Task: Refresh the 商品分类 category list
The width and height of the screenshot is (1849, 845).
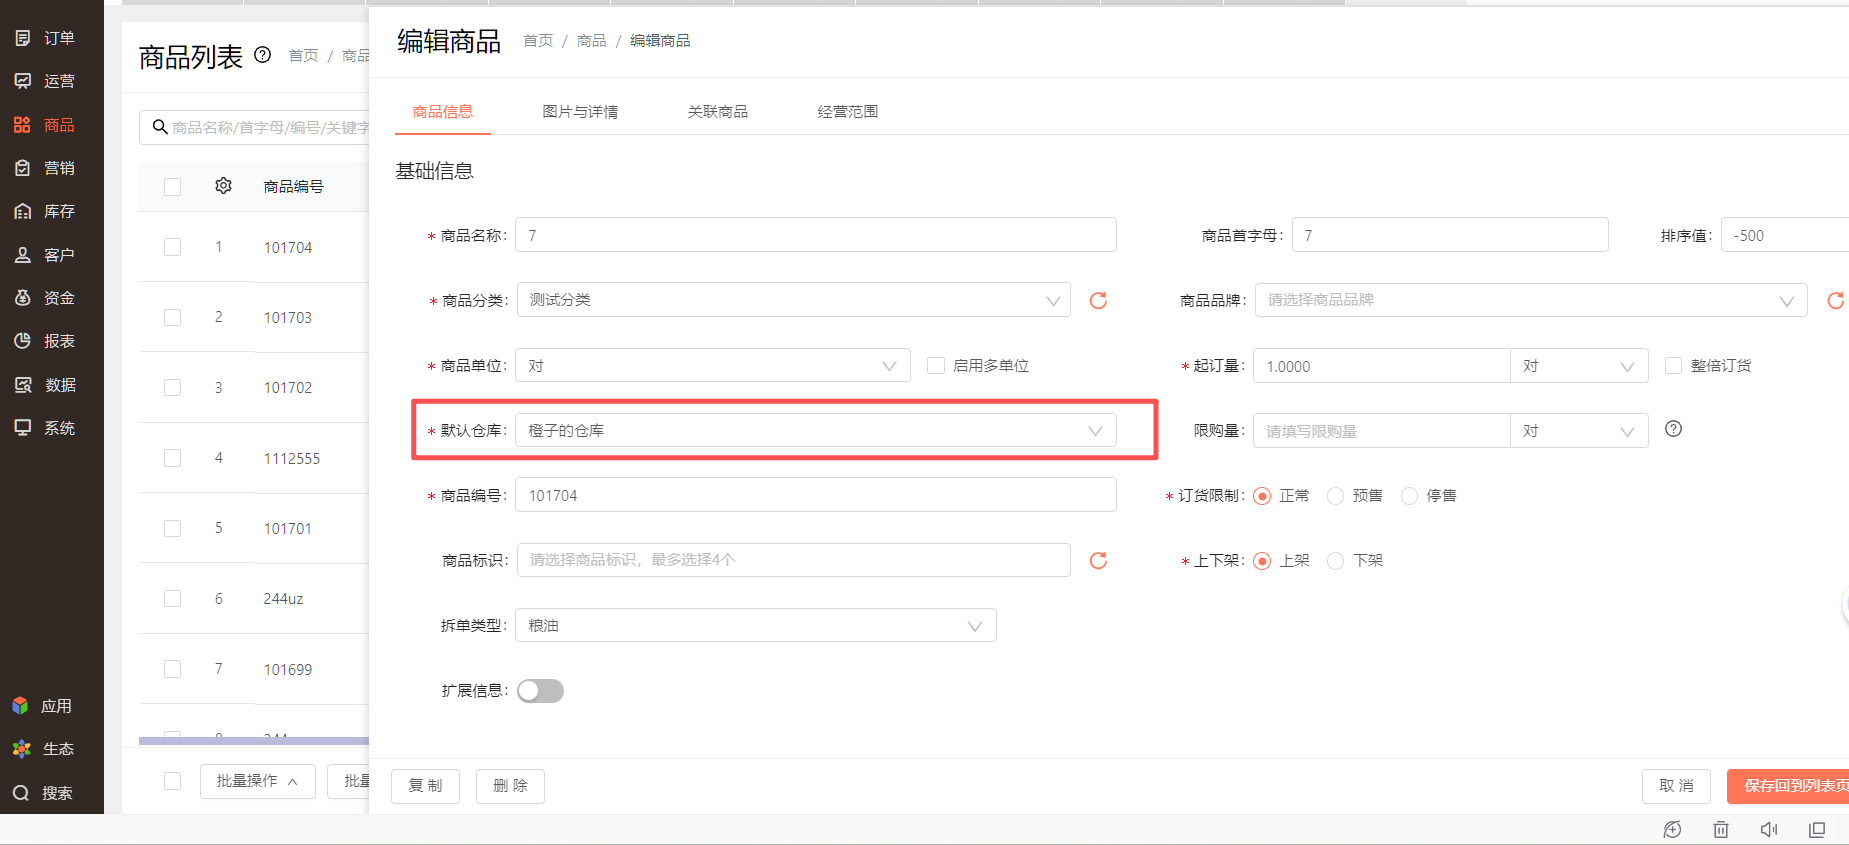Action: [x=1098, y=300]
